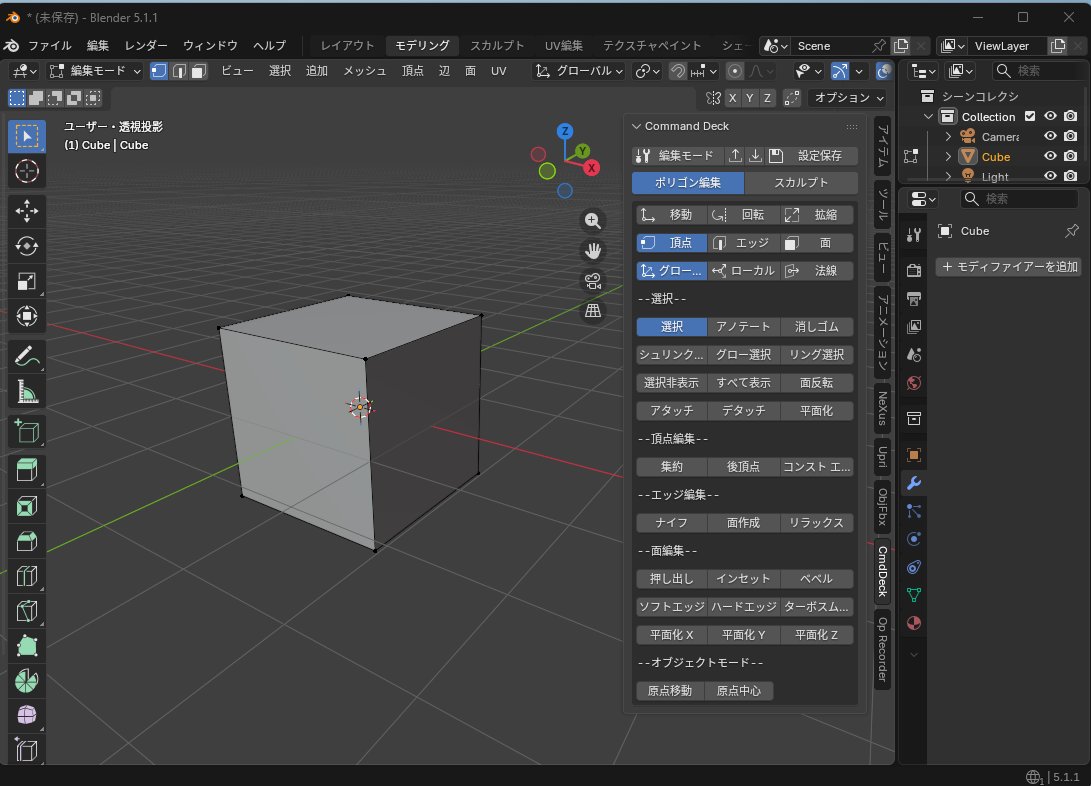
Task: Select the Annotate pencil tool
Action: tap(26, 357)
